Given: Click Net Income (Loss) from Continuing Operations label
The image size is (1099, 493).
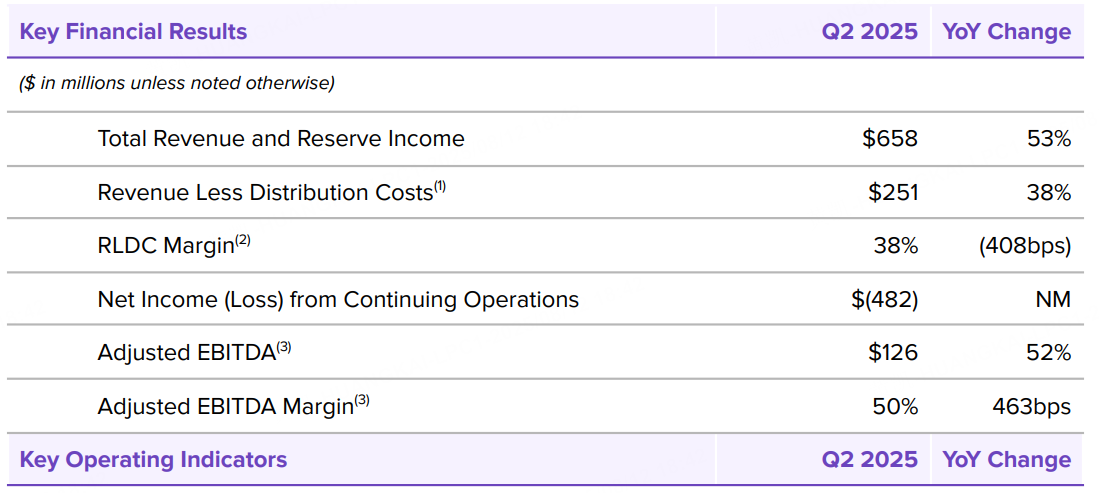Looking at the screenshot, I should click(x=338, y=299).
